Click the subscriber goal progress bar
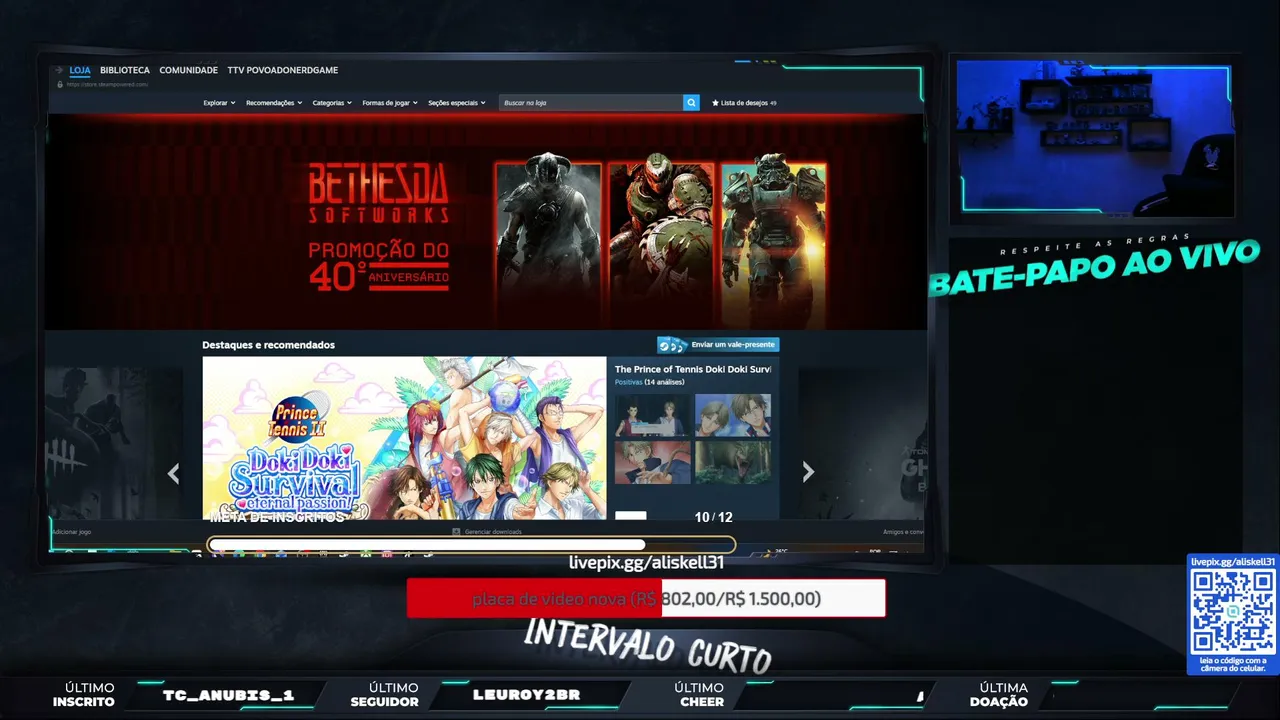Image resolution: width=1280 pixels, height=720 pixels. pyautogui.click(x=472, y=545)
